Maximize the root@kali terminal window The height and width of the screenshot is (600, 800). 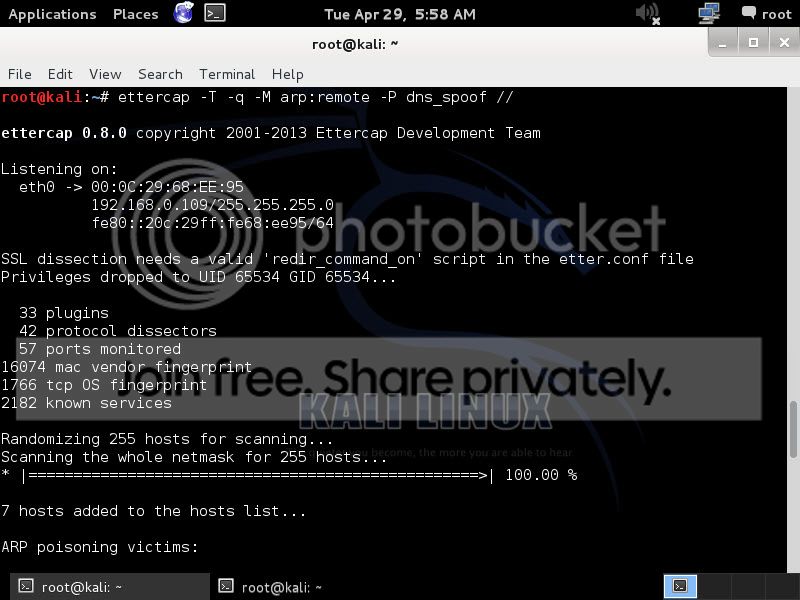click(x=753, y=43)
